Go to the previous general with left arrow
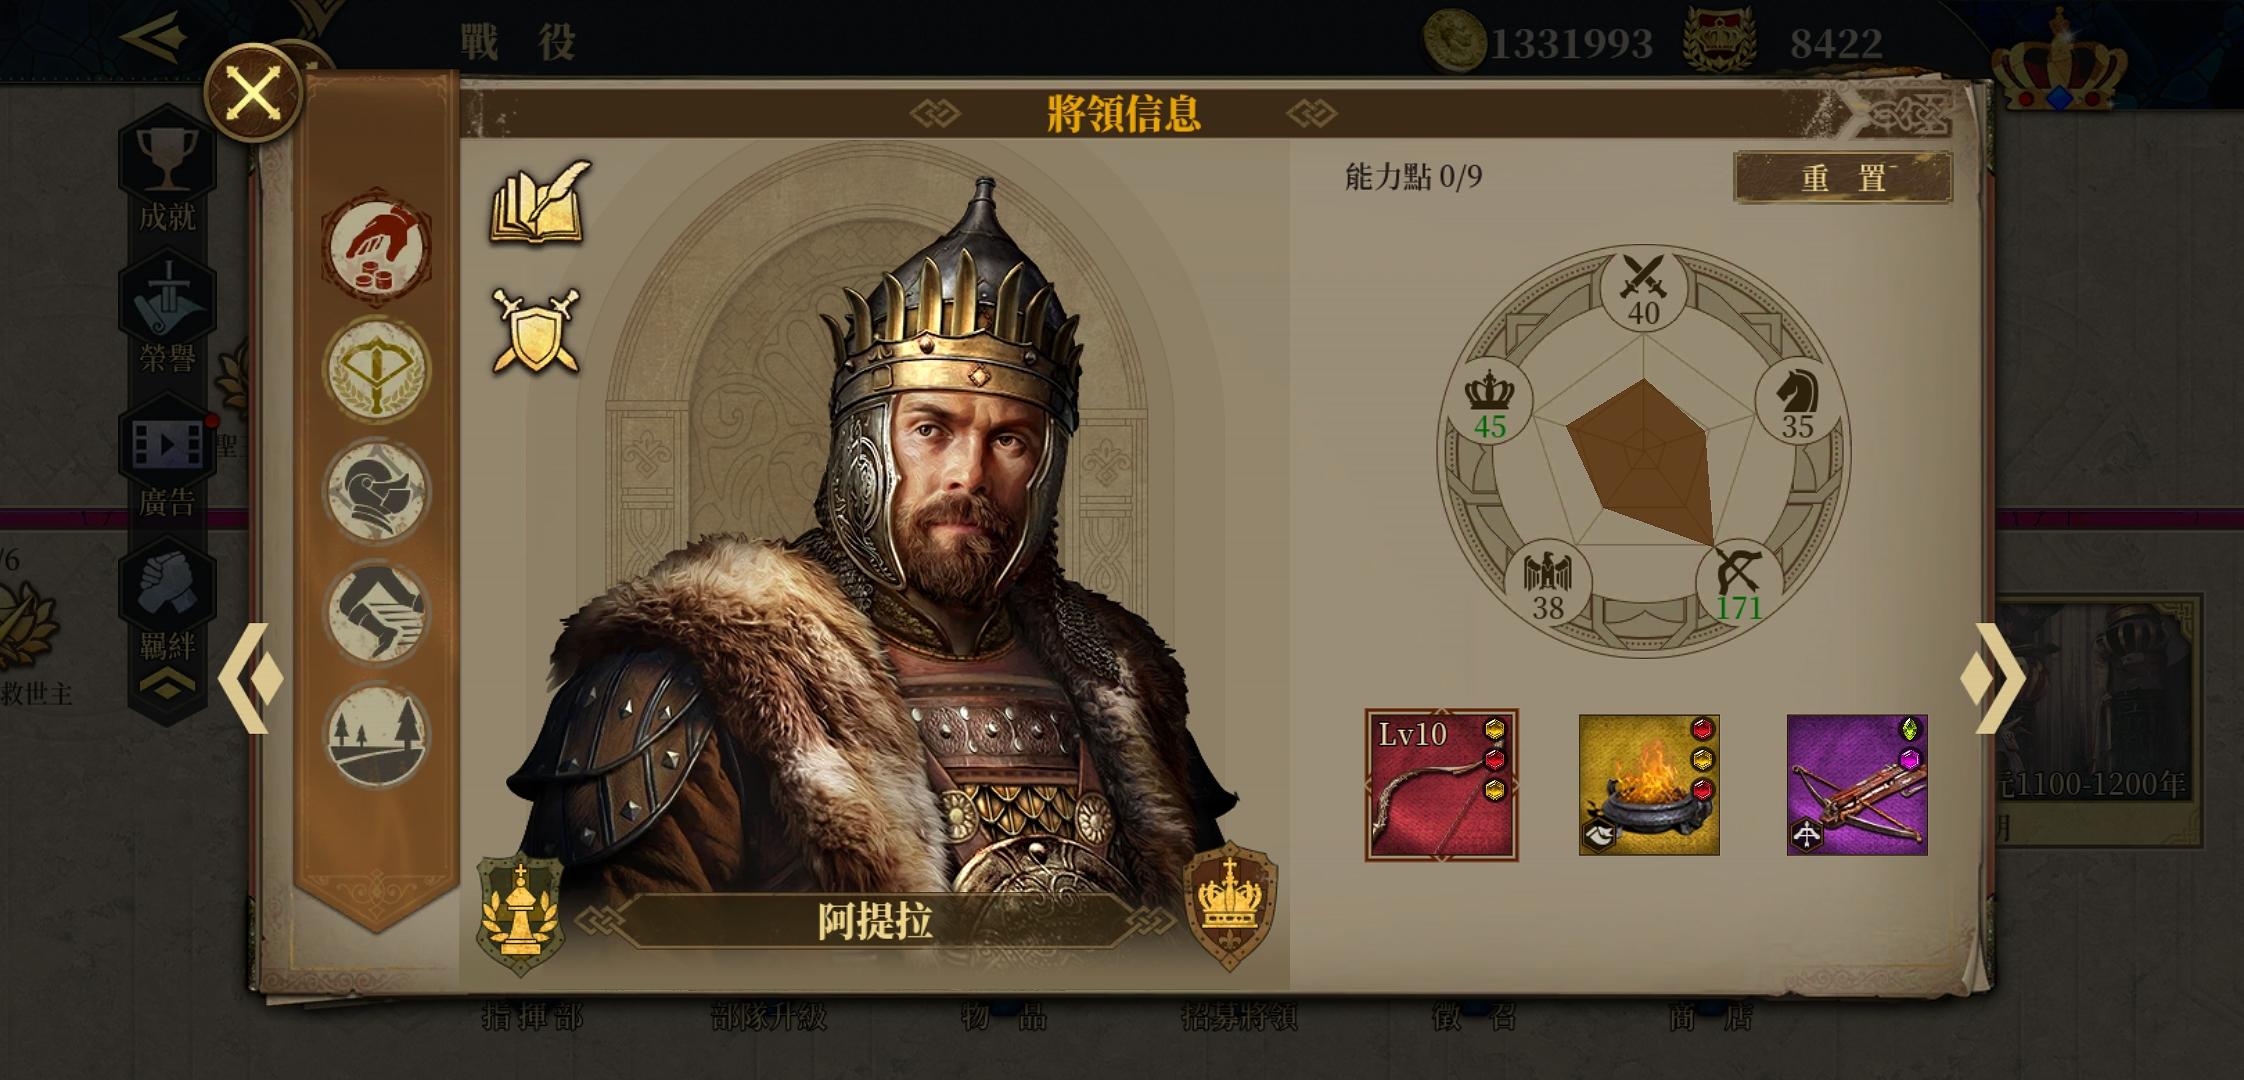The height and width of the screenshot is (1080, 2244). click(250, 678)
